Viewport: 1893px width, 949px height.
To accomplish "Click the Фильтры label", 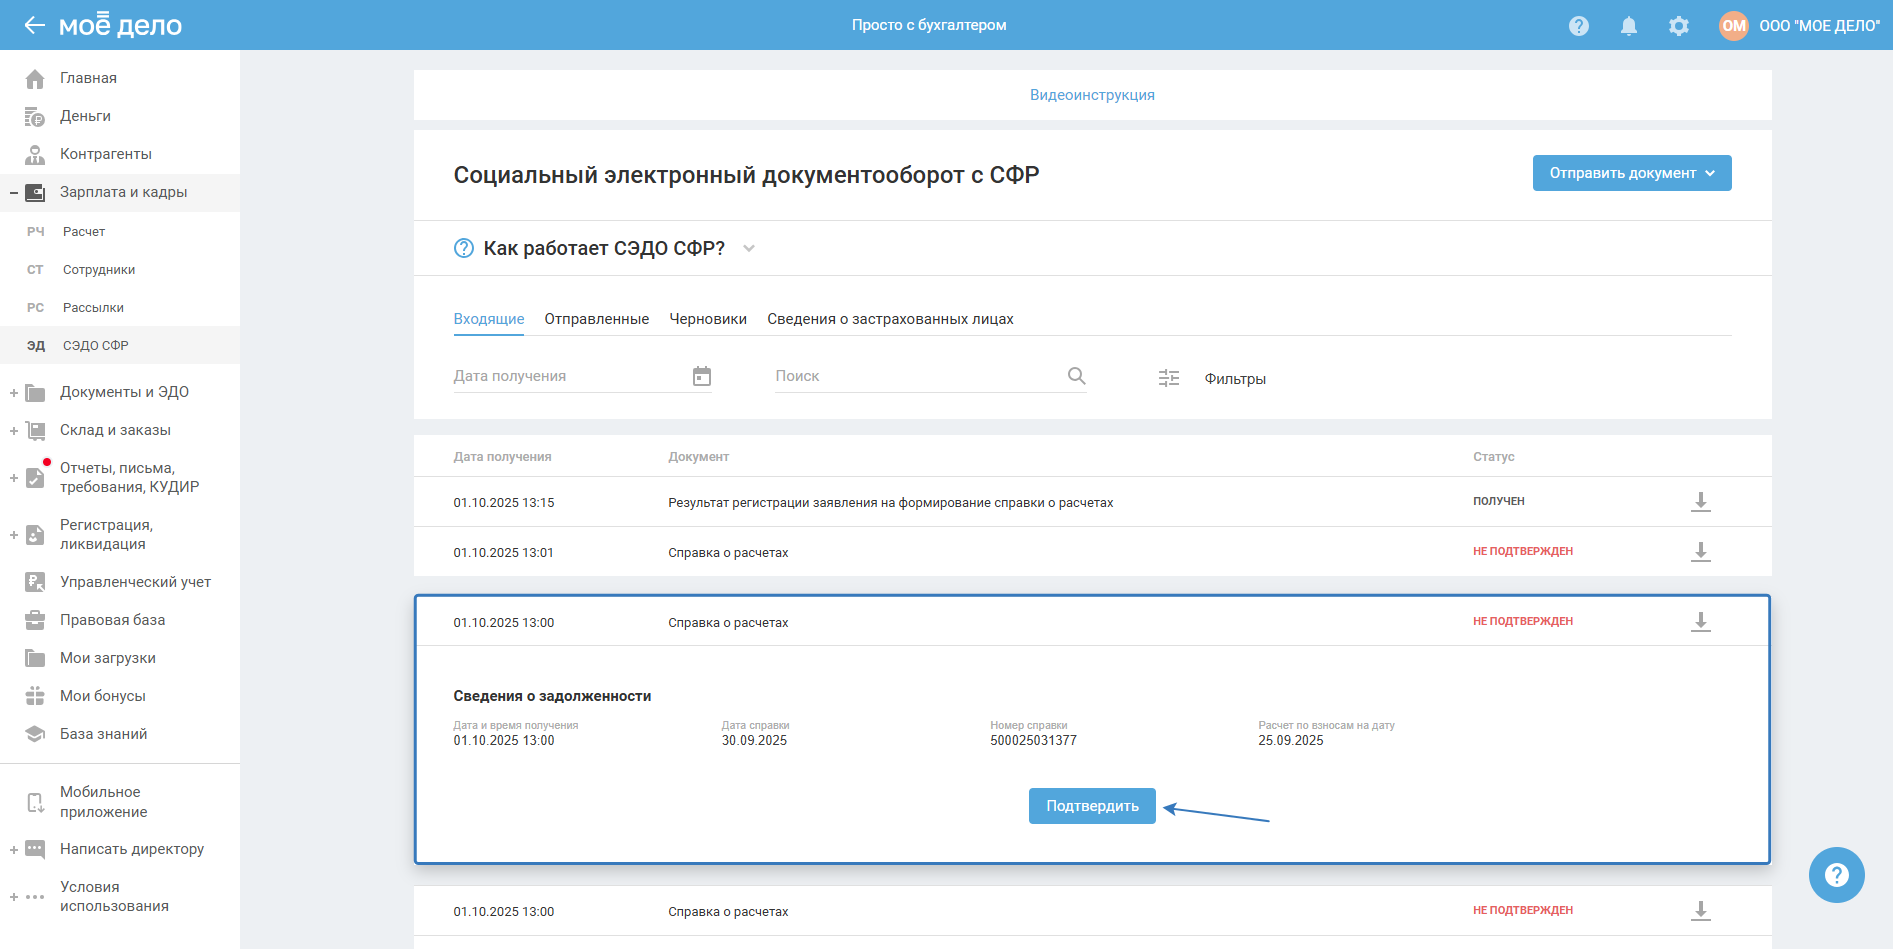I will 1235,379.
